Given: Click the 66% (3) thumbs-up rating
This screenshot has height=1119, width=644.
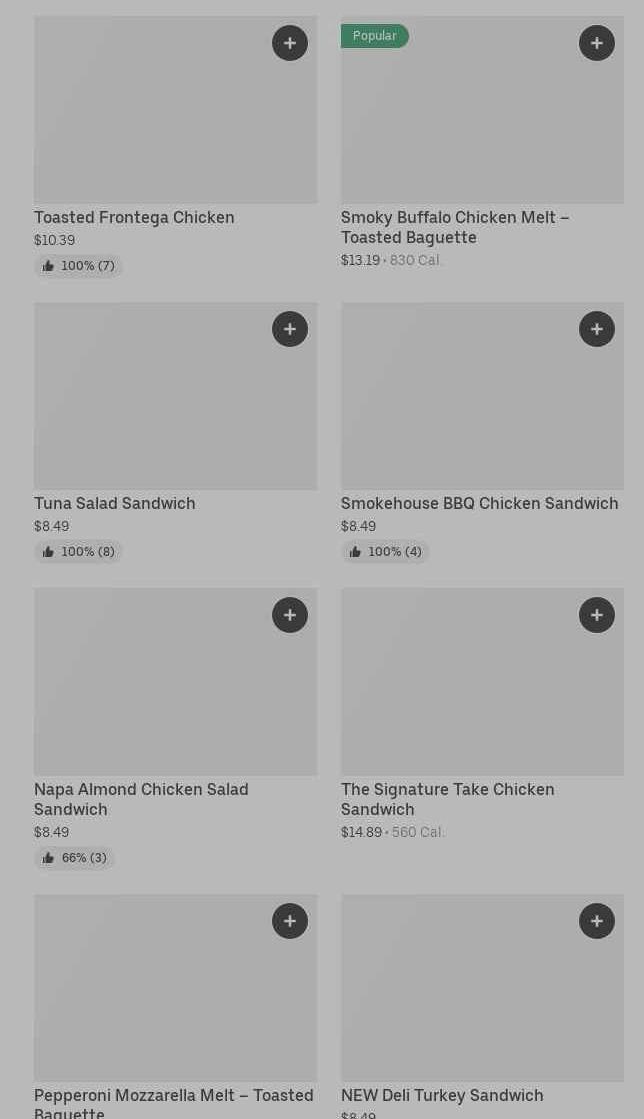Looking at the screenshot, I should pyautogui.click(x=75, y=858).
